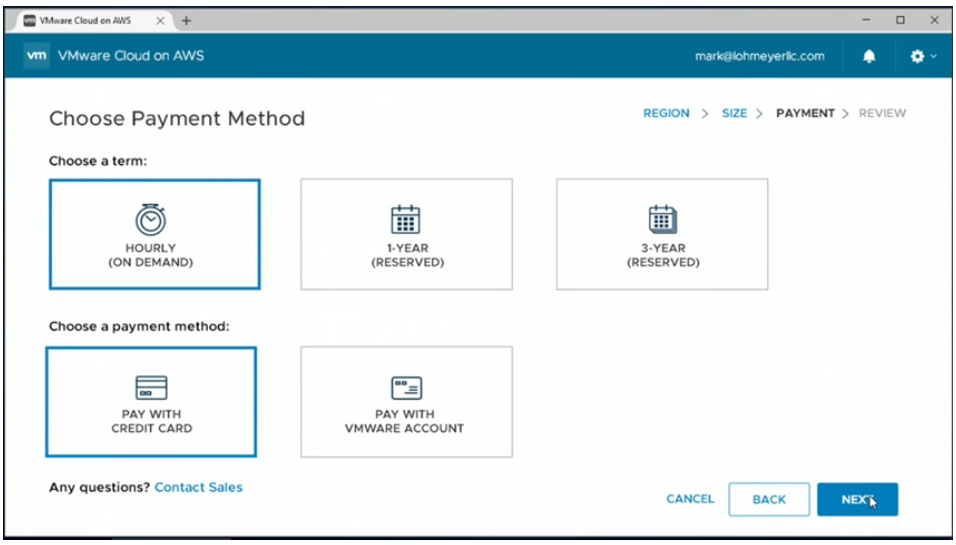Click the Choose Payment Method heading
The height and width of the screenshot is (545, 956).
[x=177, y=118]
